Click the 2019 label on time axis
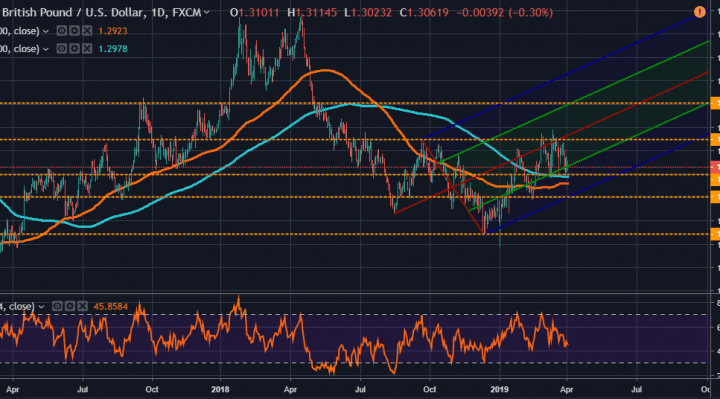Screen dimensions: 720x399 [500, 389]
